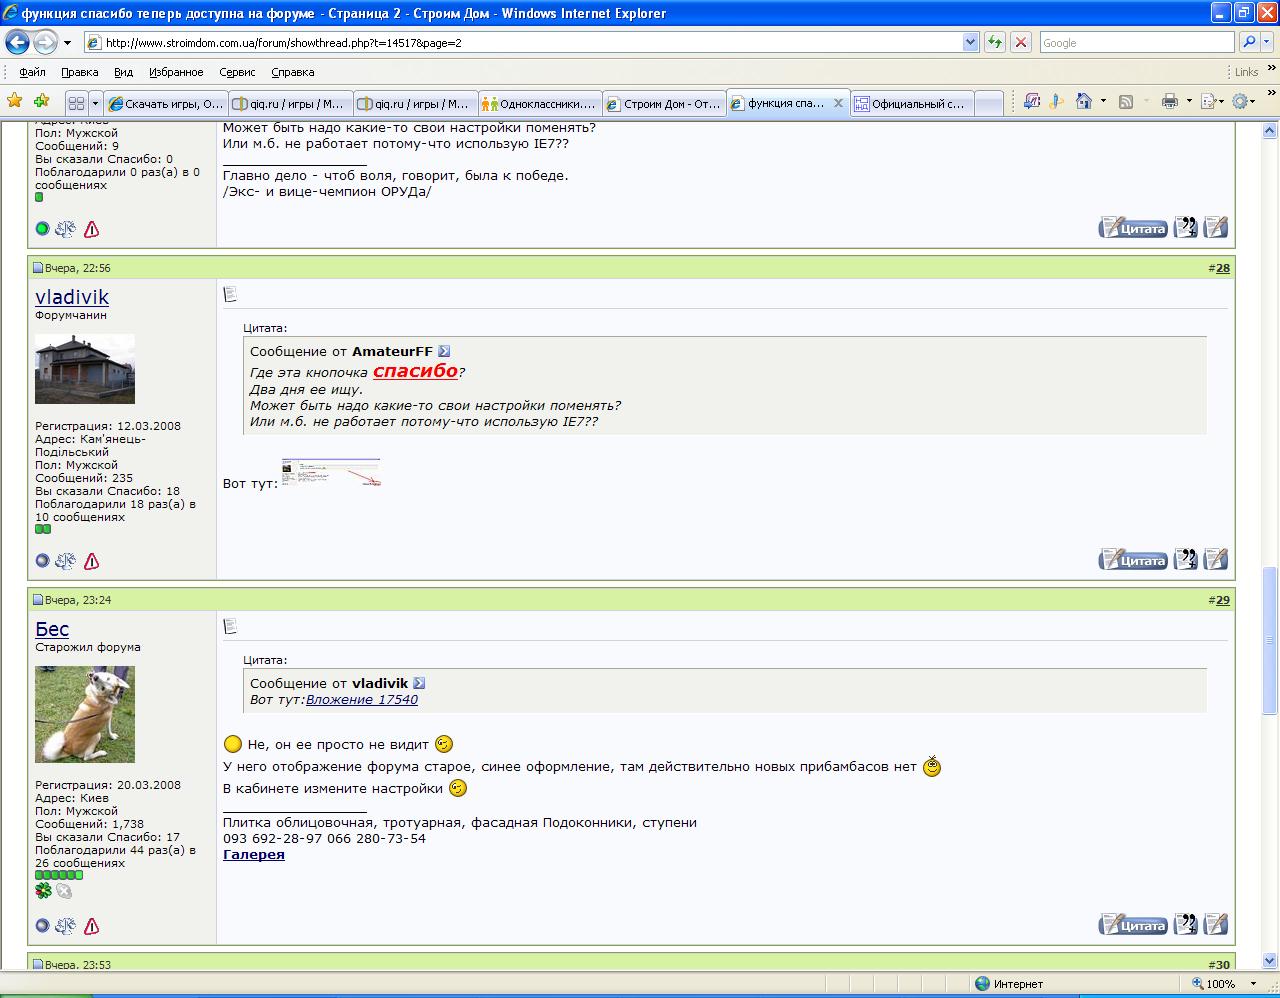
Task: Switch to the Одноклассники tab
Action: (x=539, y=103)
